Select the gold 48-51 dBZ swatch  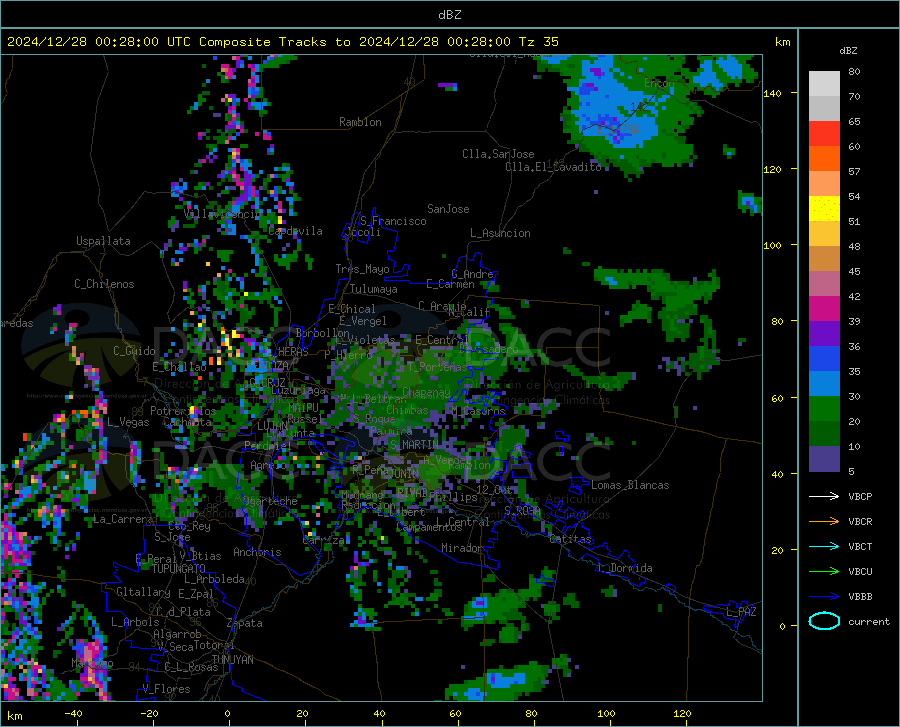(824, 234)
